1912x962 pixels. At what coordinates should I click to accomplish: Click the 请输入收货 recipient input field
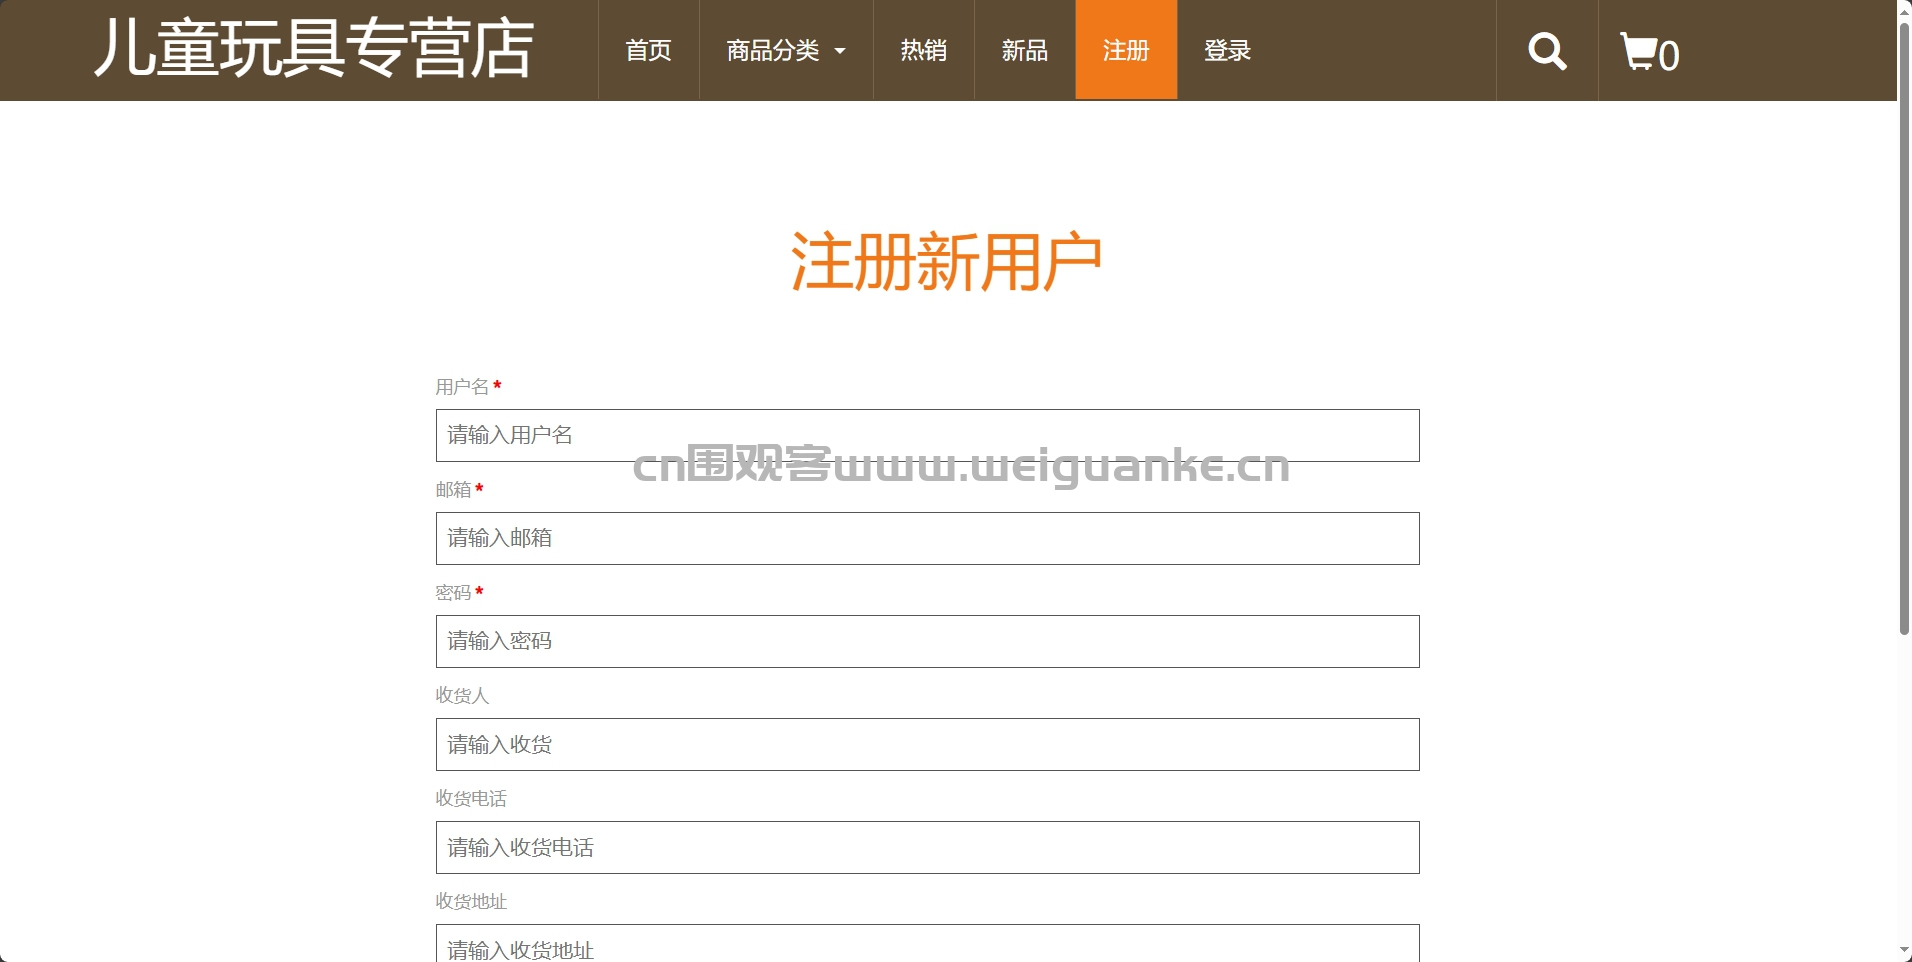tap(927, 744)
